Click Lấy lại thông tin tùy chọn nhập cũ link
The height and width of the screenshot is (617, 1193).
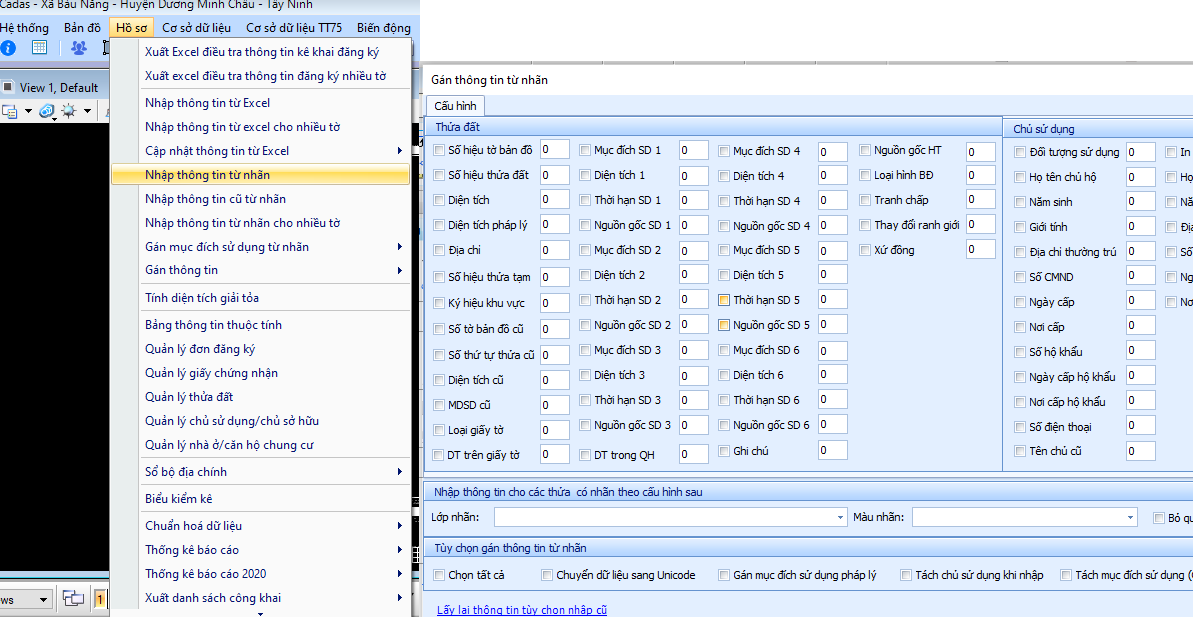521,609
